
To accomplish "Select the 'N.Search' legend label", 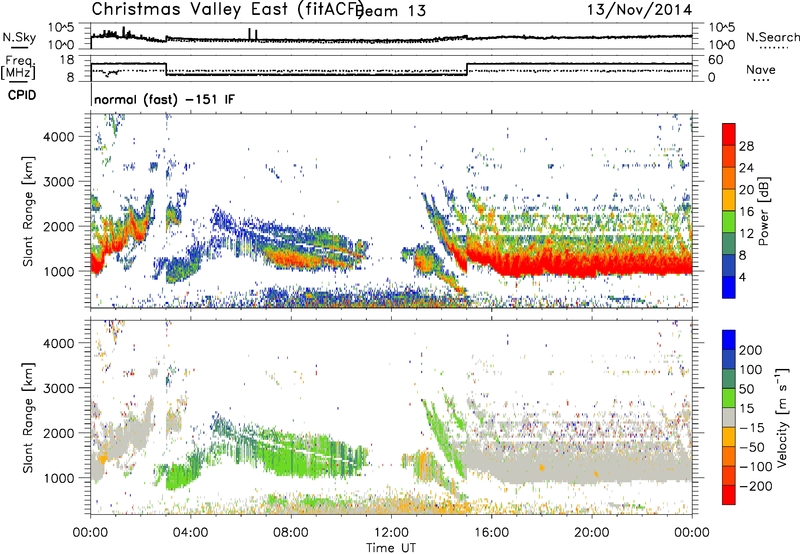I will point(773,37).
